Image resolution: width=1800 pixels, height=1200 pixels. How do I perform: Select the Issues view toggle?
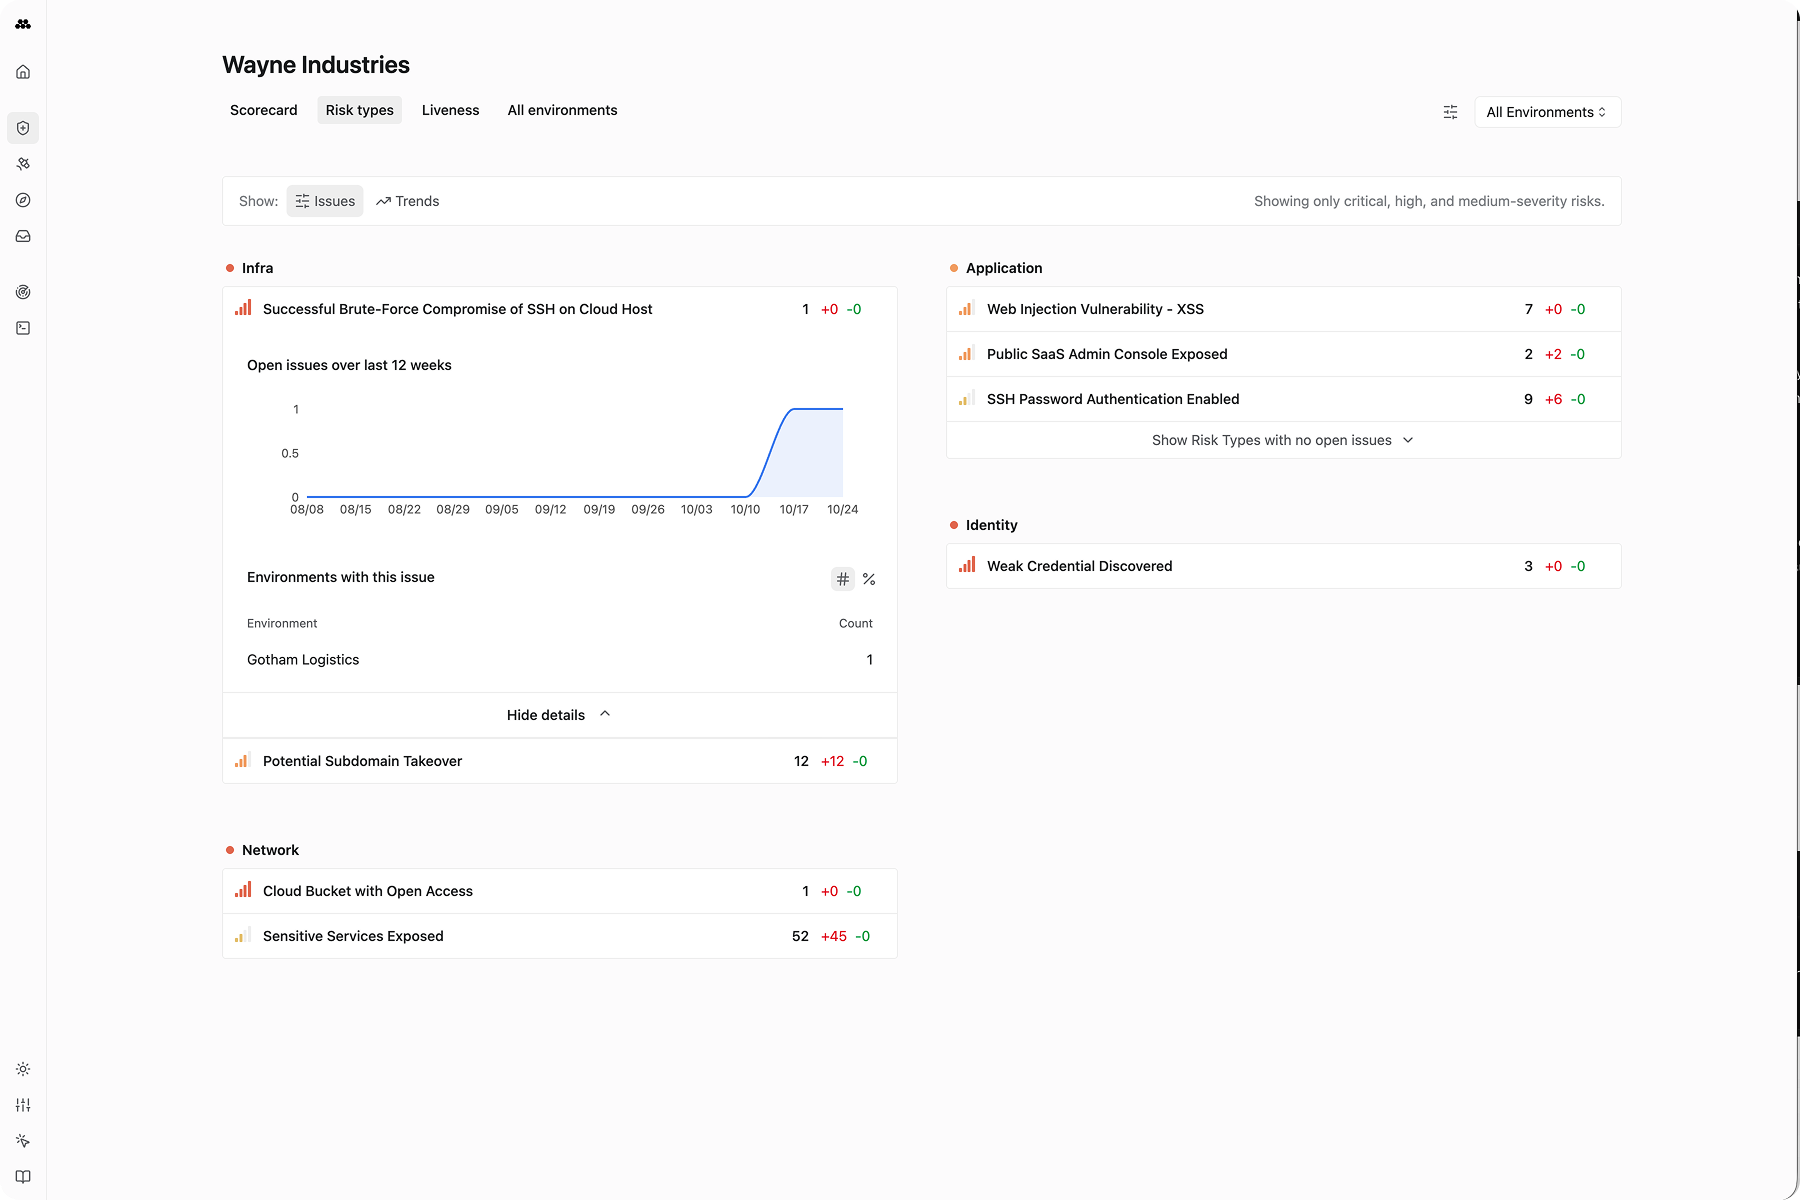coord(325,201)
